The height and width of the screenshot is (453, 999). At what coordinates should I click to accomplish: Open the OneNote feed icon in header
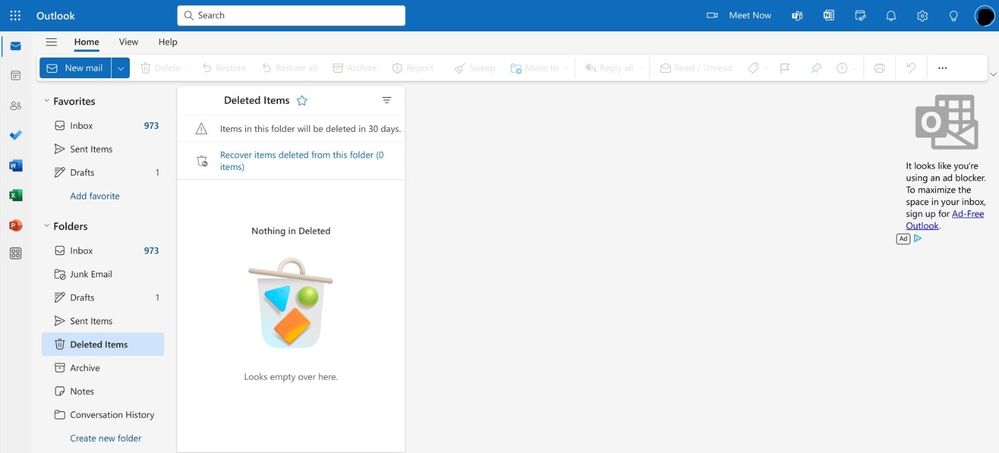828,15
